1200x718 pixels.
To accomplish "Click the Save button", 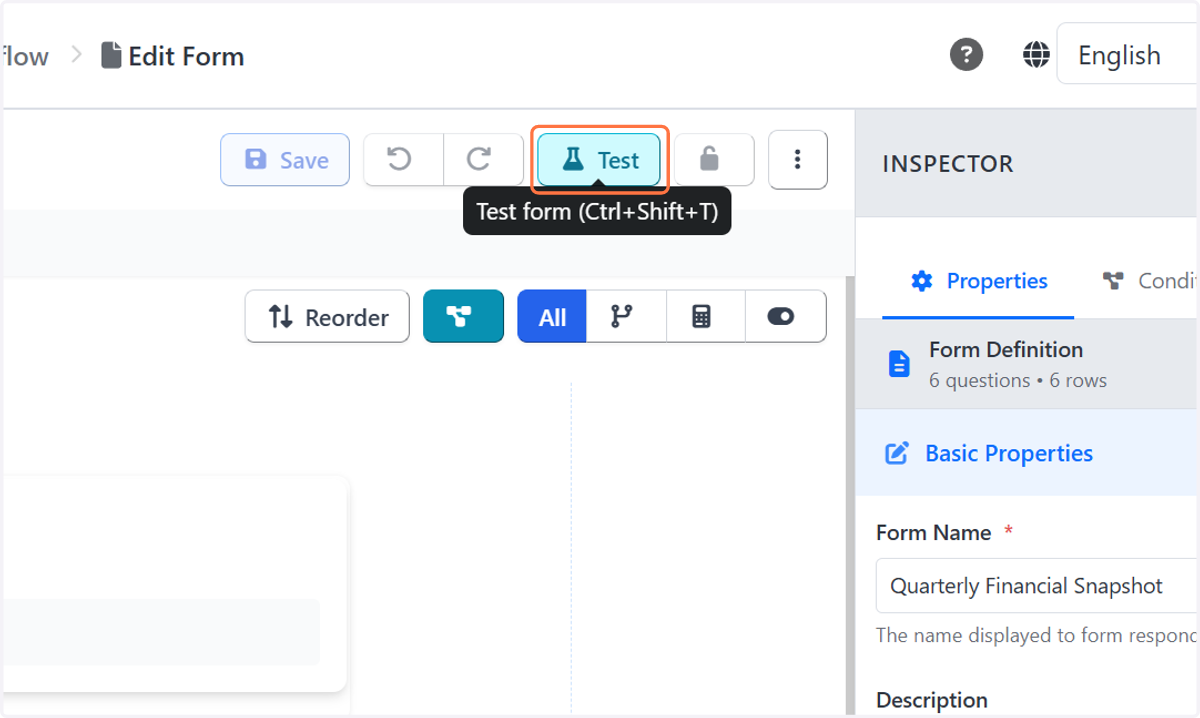I will tap(285, 160).
